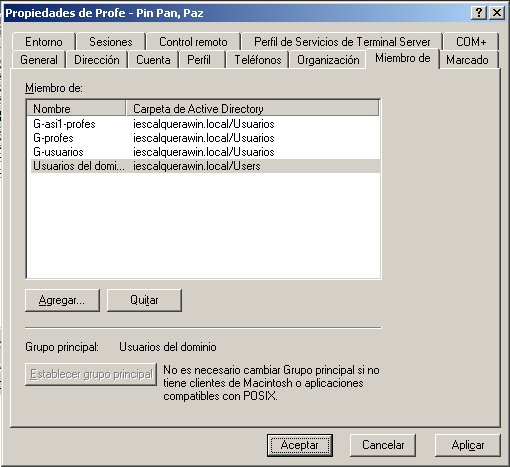510x467 pixels.
Task: Go to the Cuenta tab
Action: tap(153, 60)
